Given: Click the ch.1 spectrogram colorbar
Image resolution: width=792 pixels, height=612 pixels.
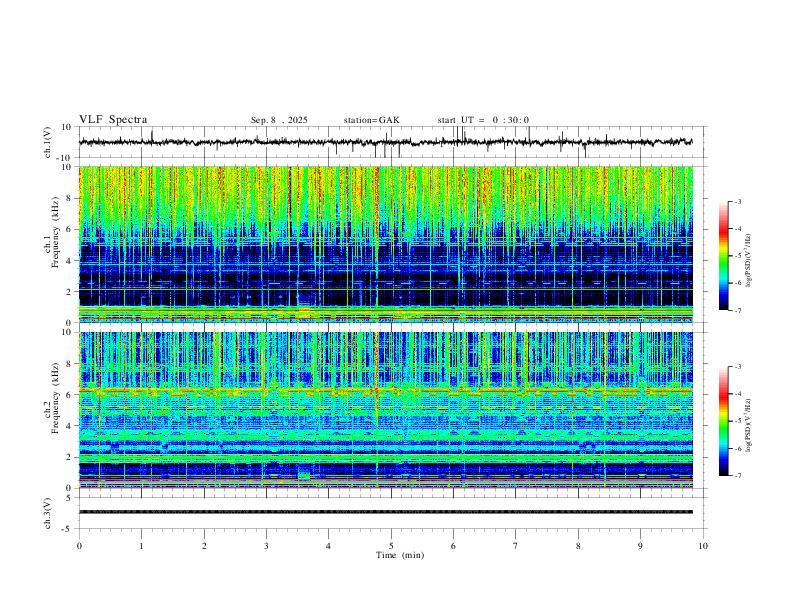Looking at the screenshot, I should coord(724,256).
